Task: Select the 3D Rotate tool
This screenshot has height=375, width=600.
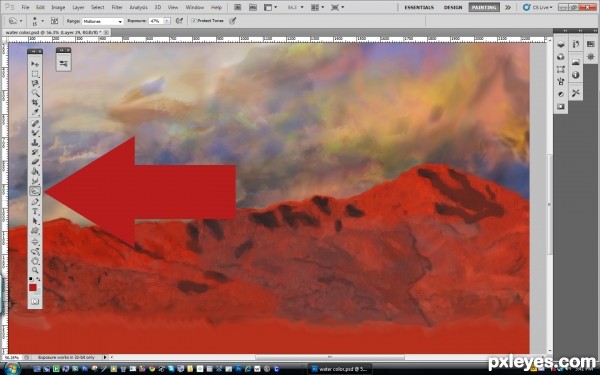Action: pos(35,241)
